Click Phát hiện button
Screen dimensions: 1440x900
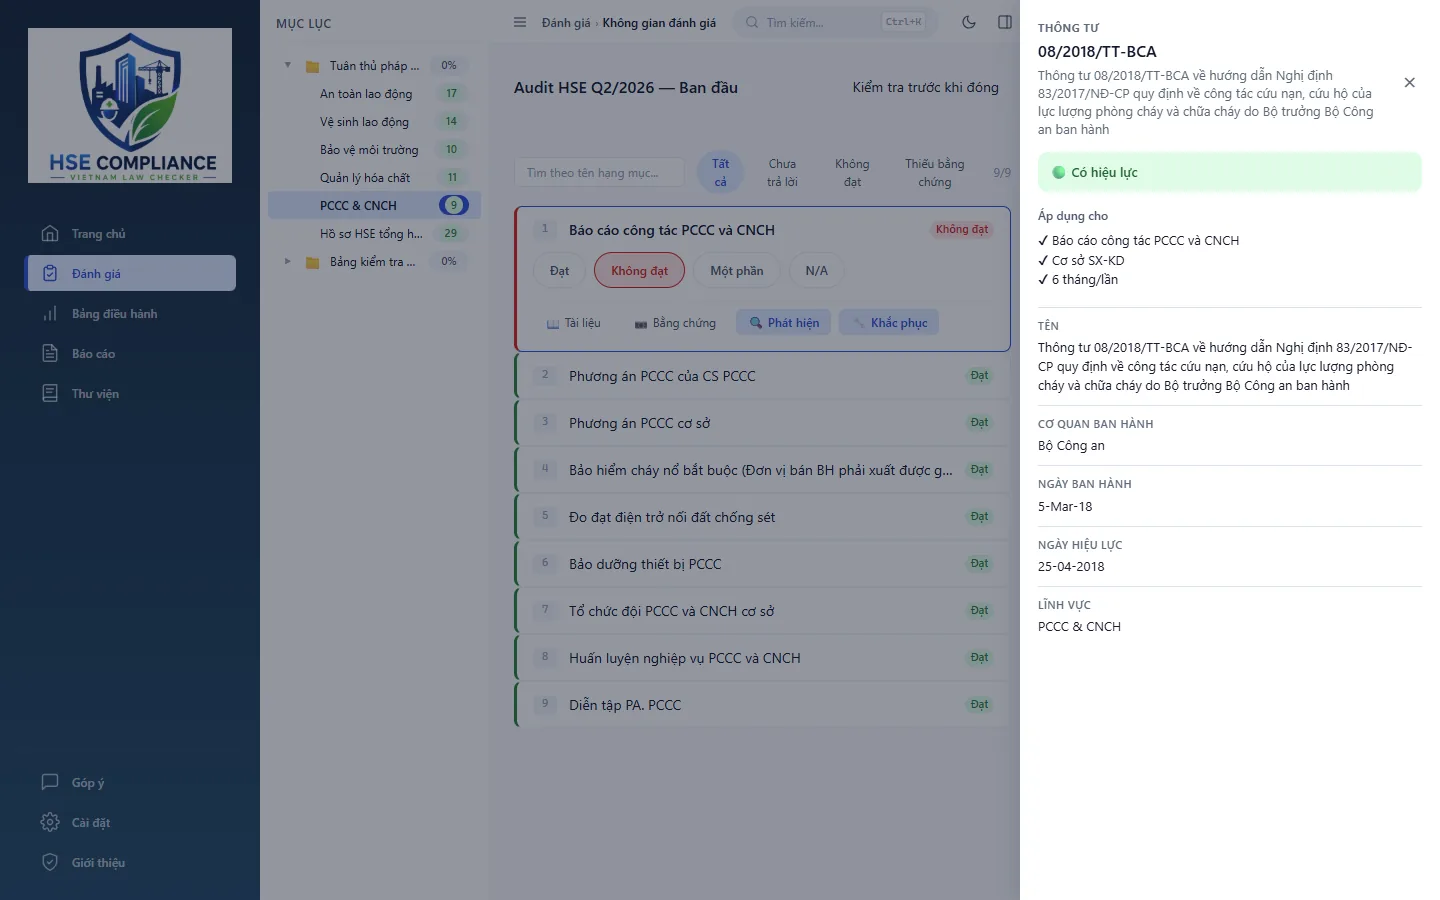click(784, 323)
